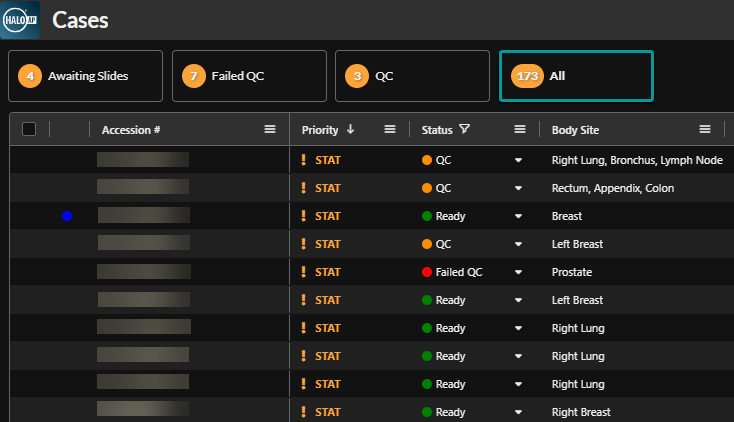Screen dimensions: 734x422
Task: Select the Right Lung, Bronchus, Lymph Node row
Action: point(636,160)
